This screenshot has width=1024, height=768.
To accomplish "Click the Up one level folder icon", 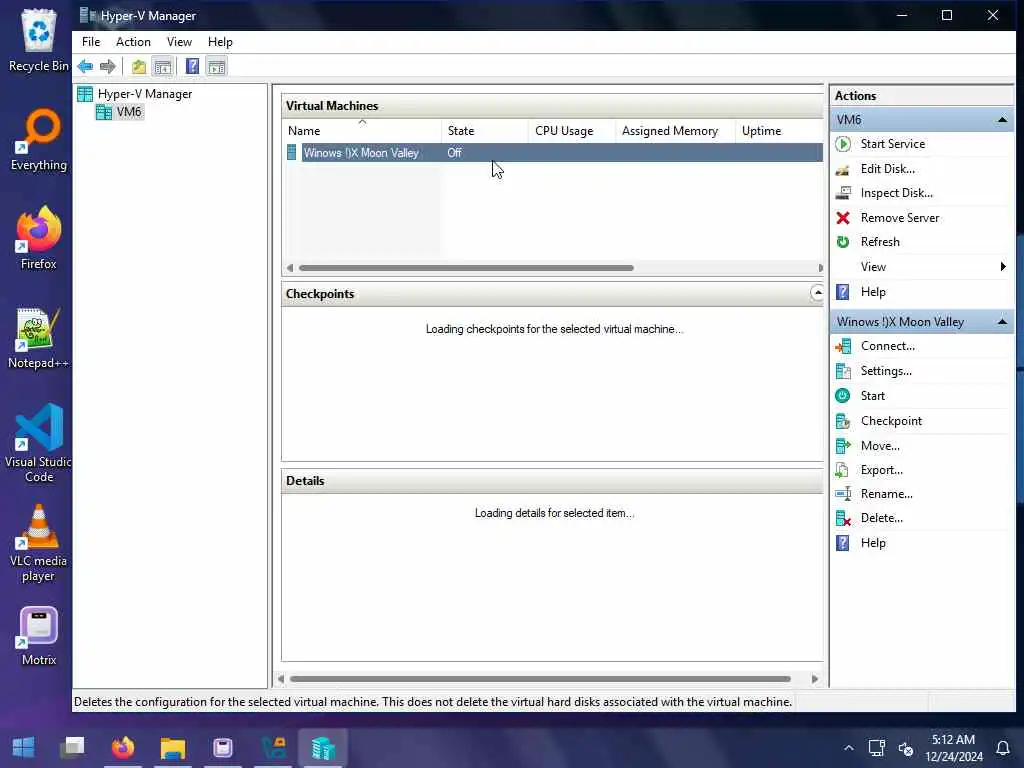I will click(138, 66).
